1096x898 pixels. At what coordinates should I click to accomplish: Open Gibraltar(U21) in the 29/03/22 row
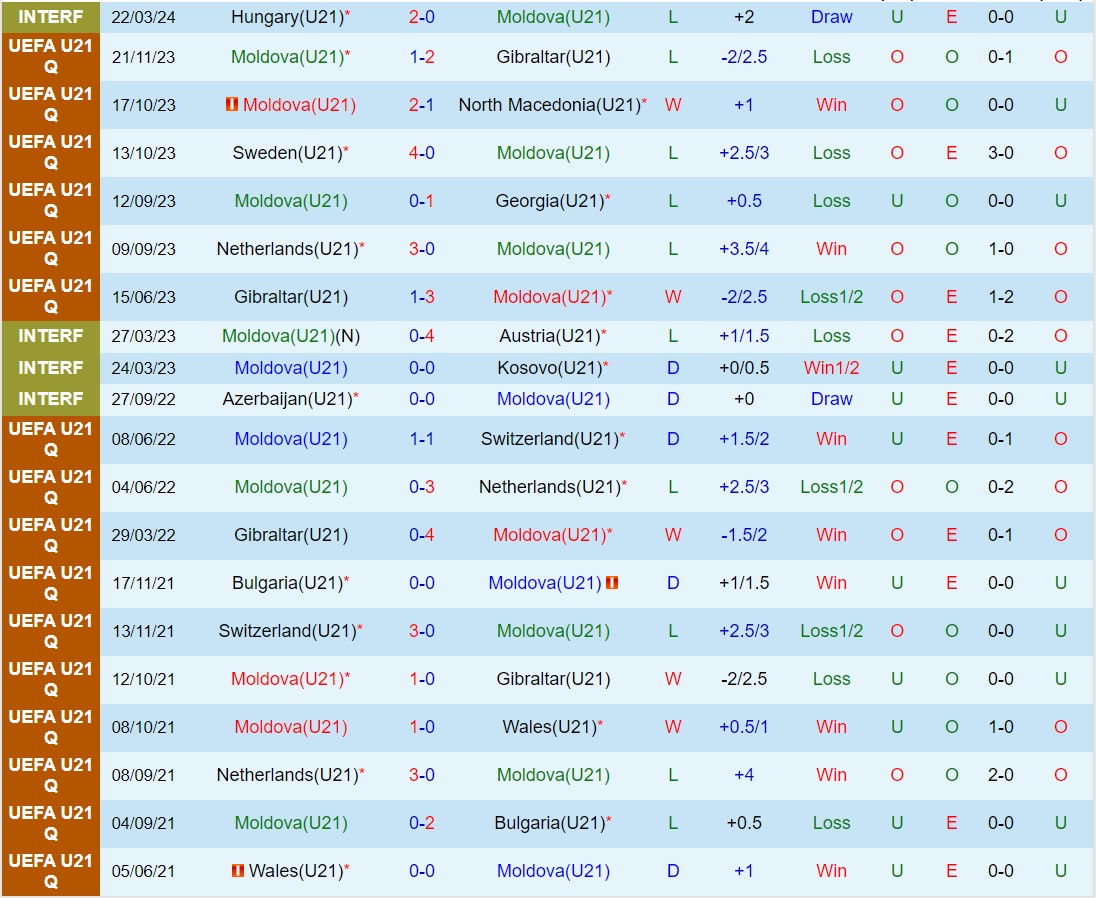(x=291, y=535)
